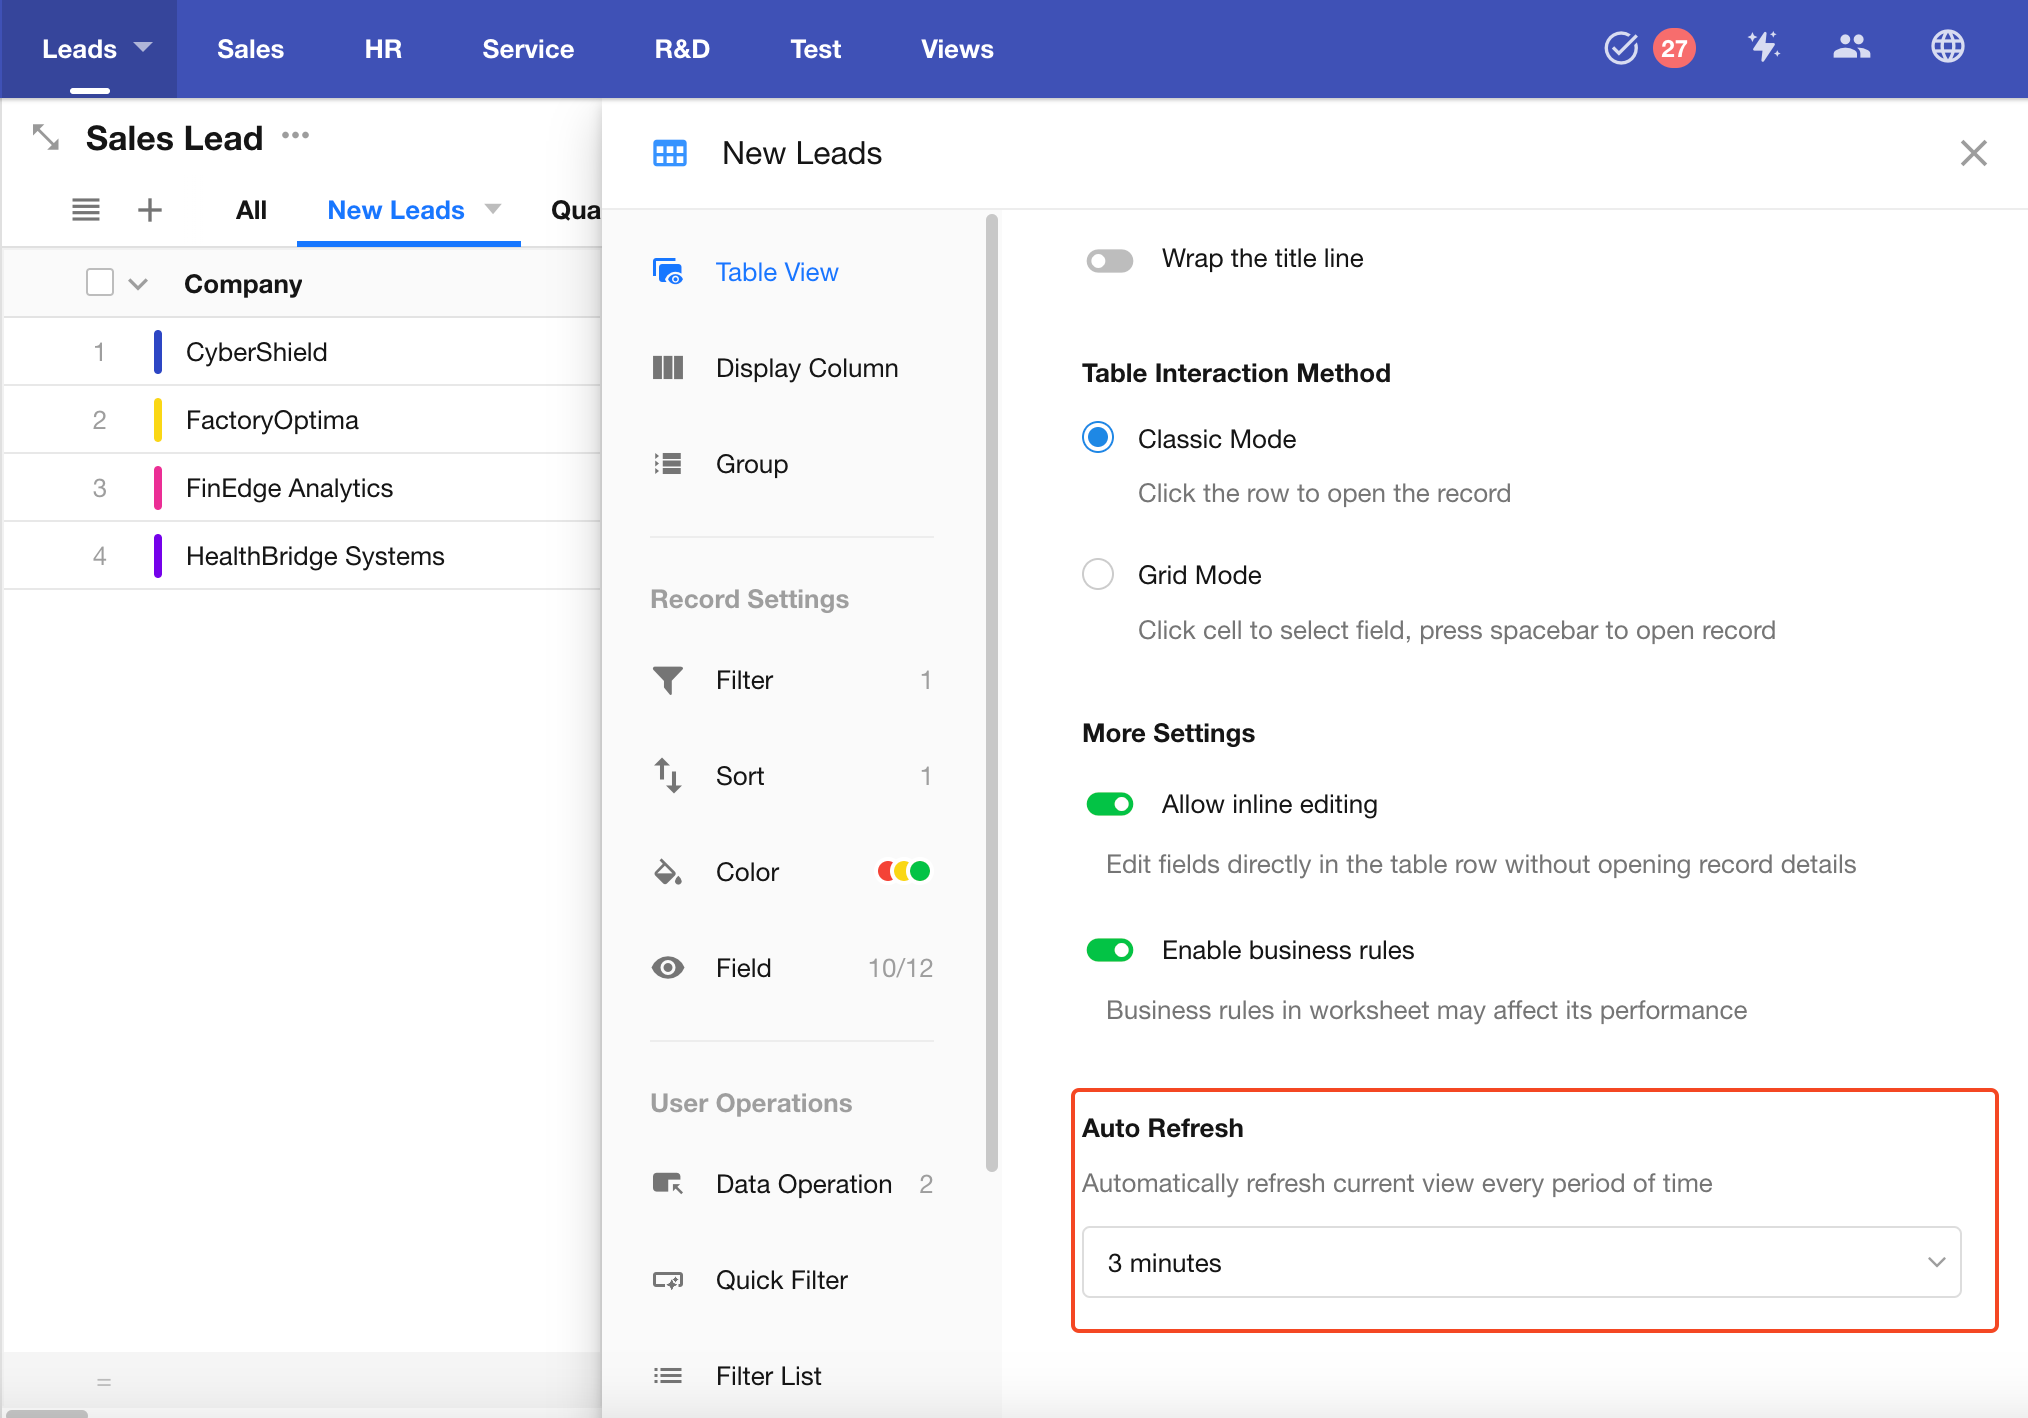Open the New Leads tab dropdown arrow
2028x1418 pixels.
point(493,209)
